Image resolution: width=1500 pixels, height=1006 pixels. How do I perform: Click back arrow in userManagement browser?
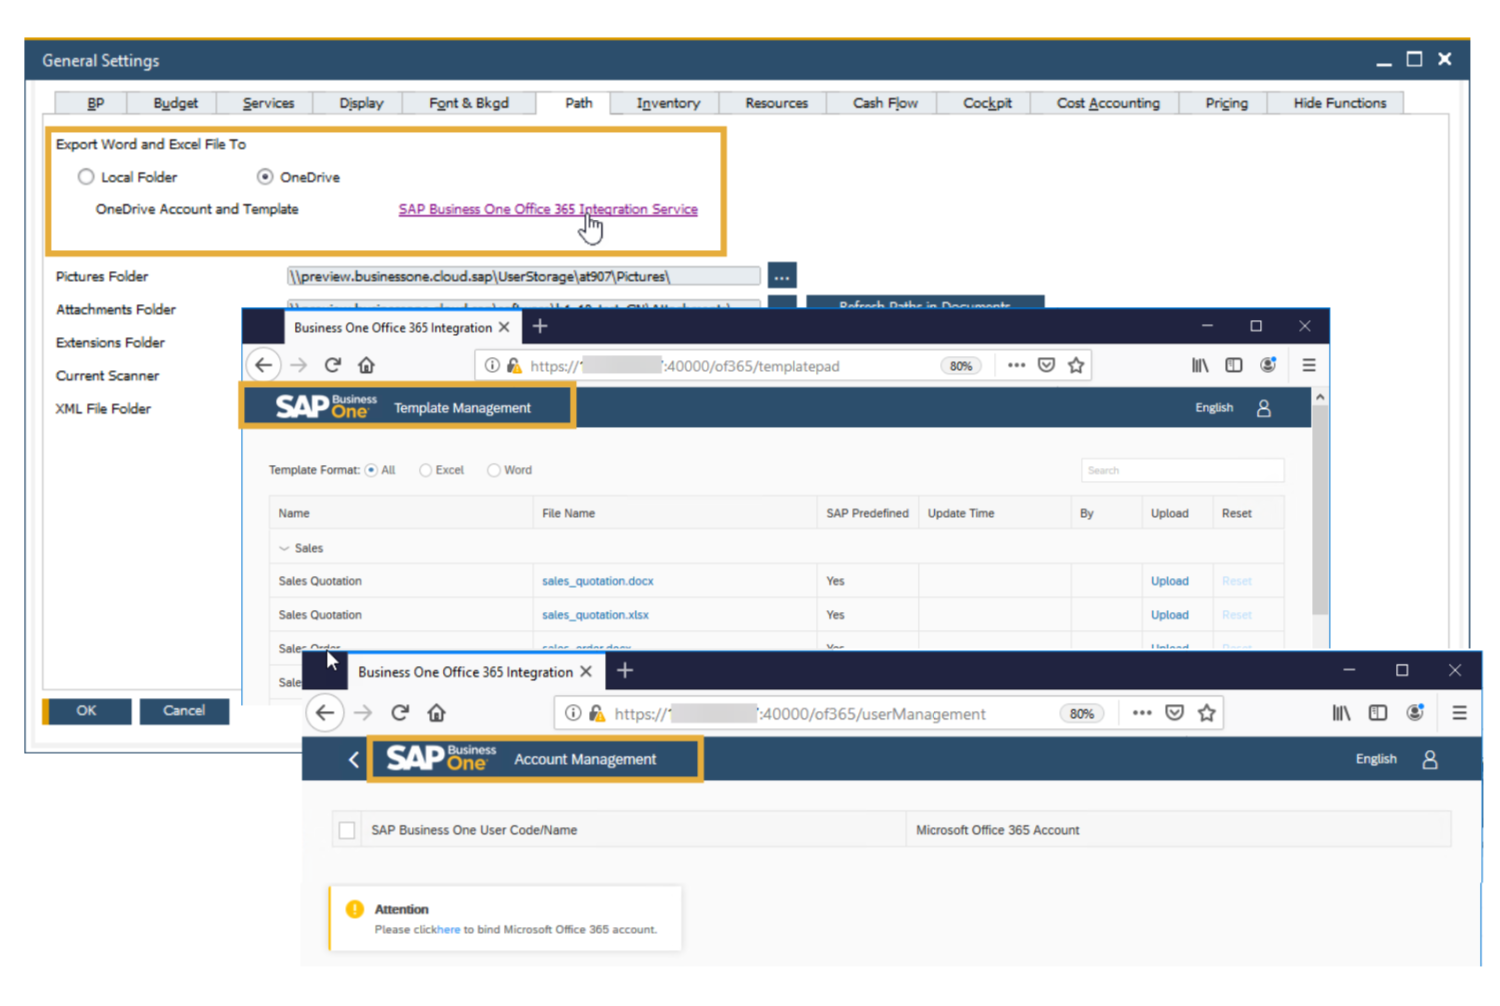tap(325, 713)
